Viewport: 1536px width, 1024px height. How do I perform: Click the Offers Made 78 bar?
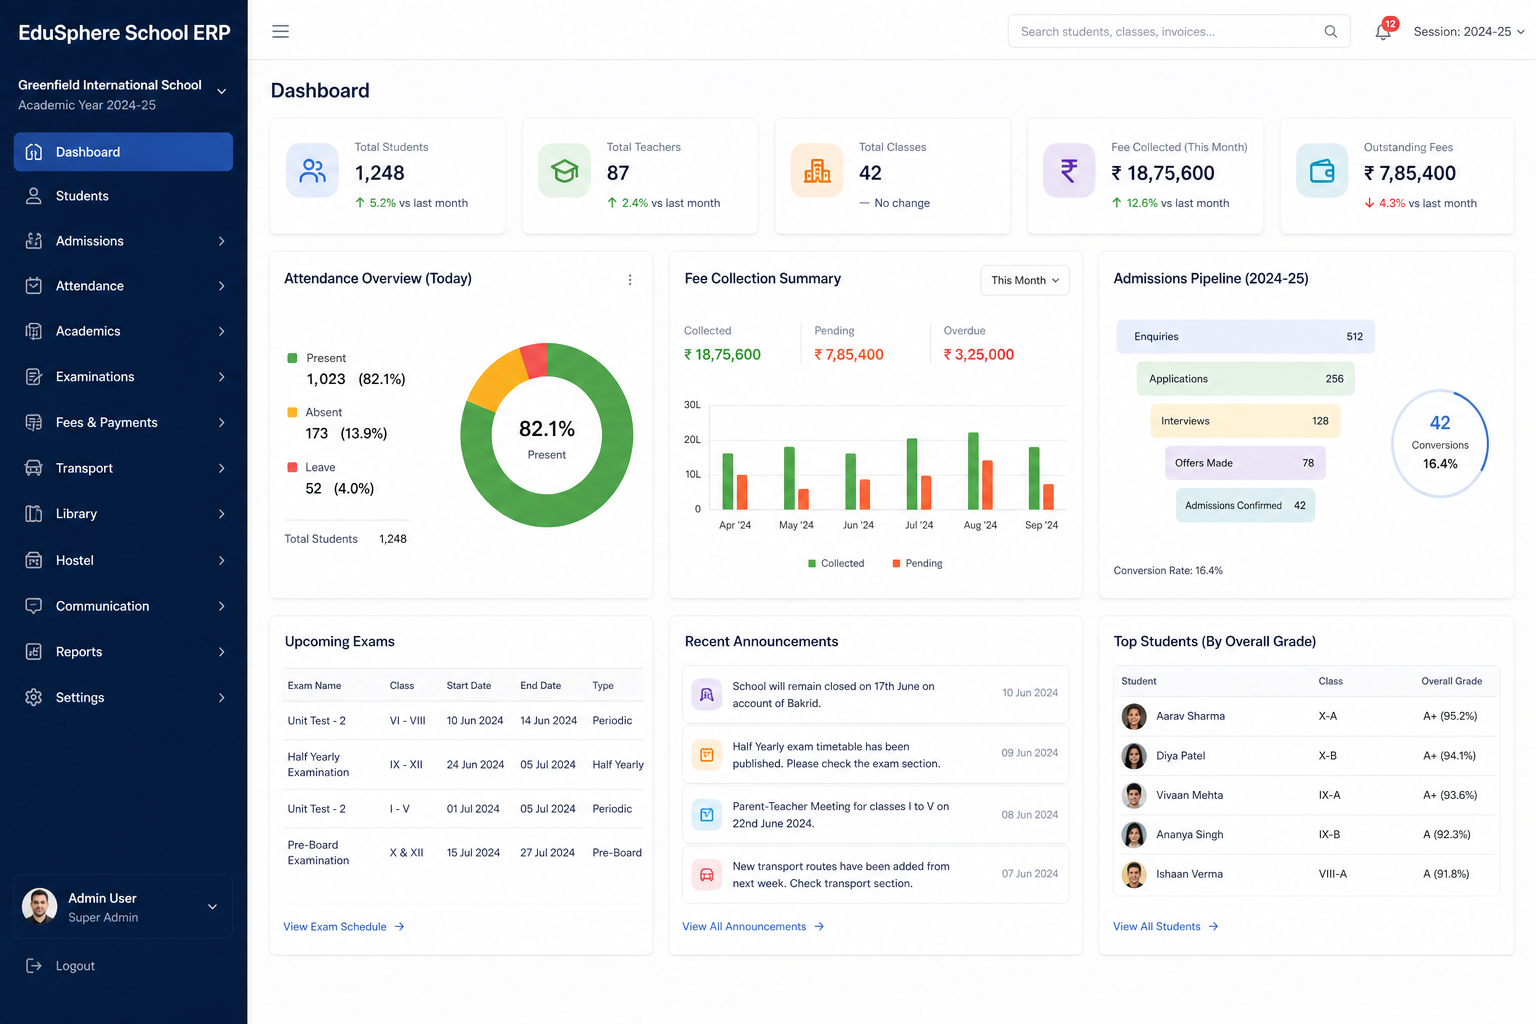(1245, 463)
